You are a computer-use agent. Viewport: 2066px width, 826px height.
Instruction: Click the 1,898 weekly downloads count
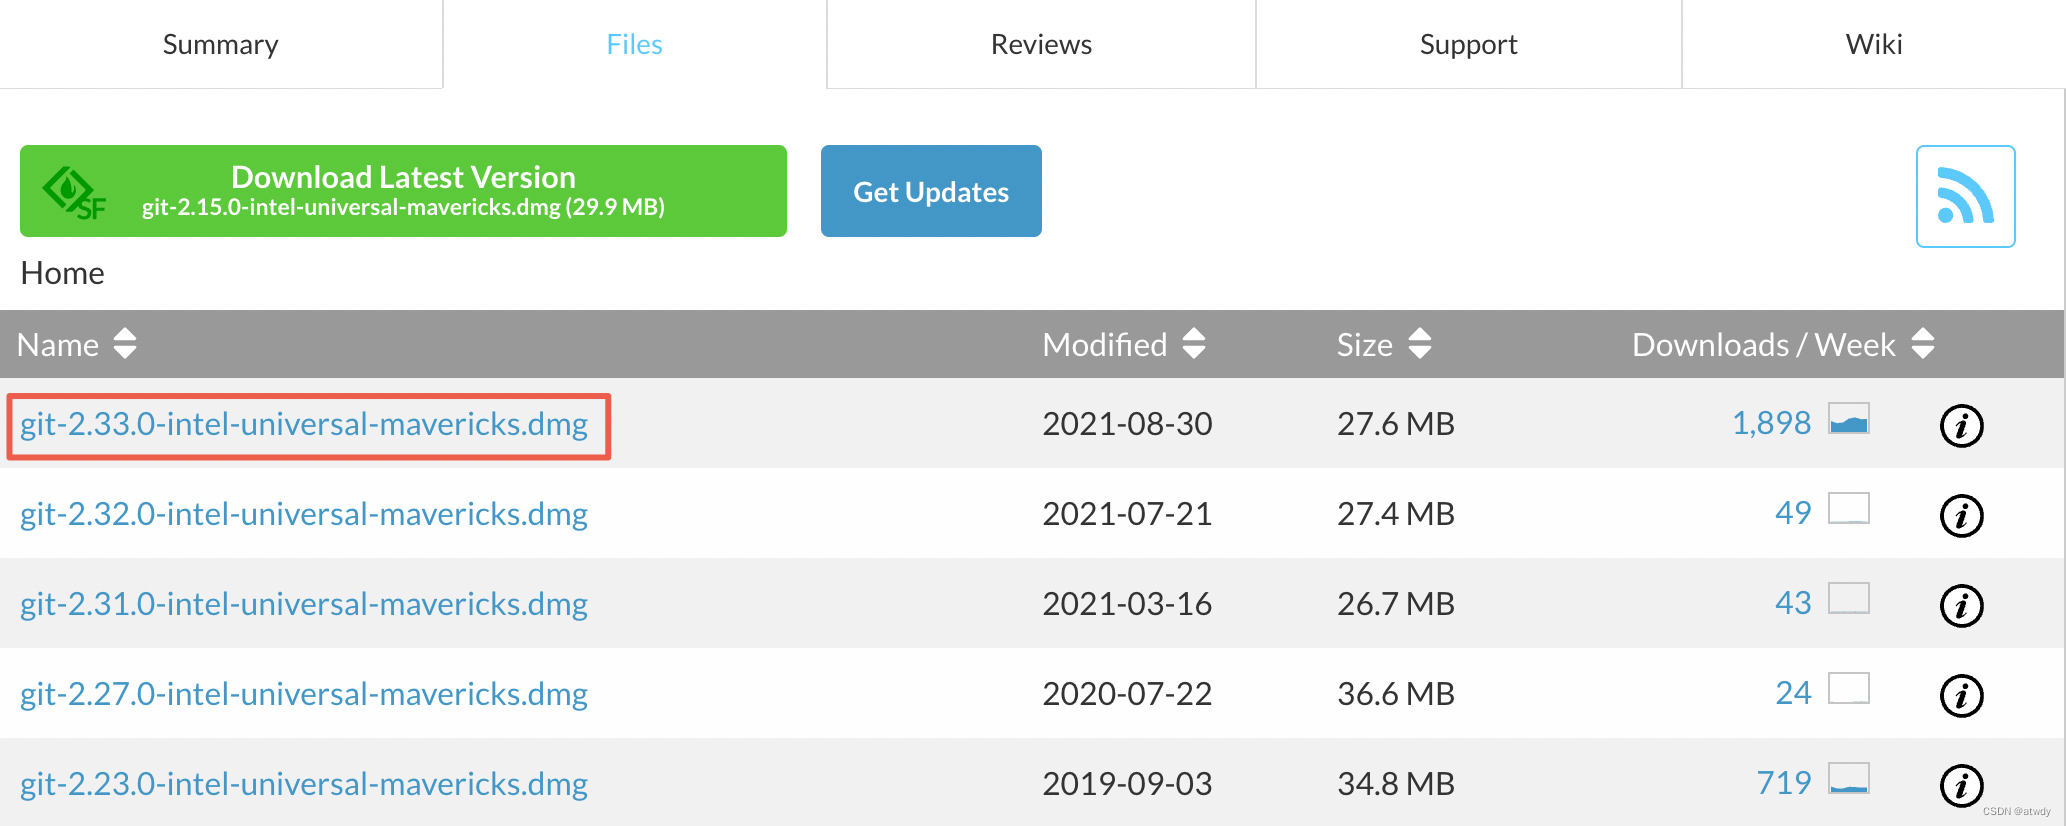click(x=1771, y=423)
